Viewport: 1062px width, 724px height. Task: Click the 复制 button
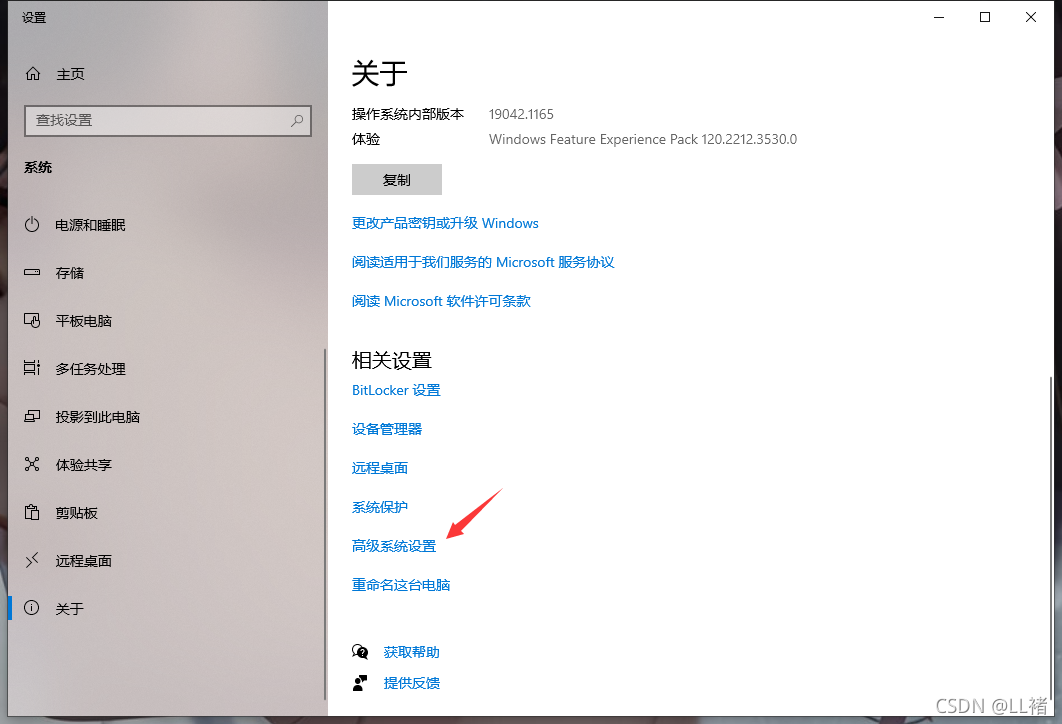[396, 179]
